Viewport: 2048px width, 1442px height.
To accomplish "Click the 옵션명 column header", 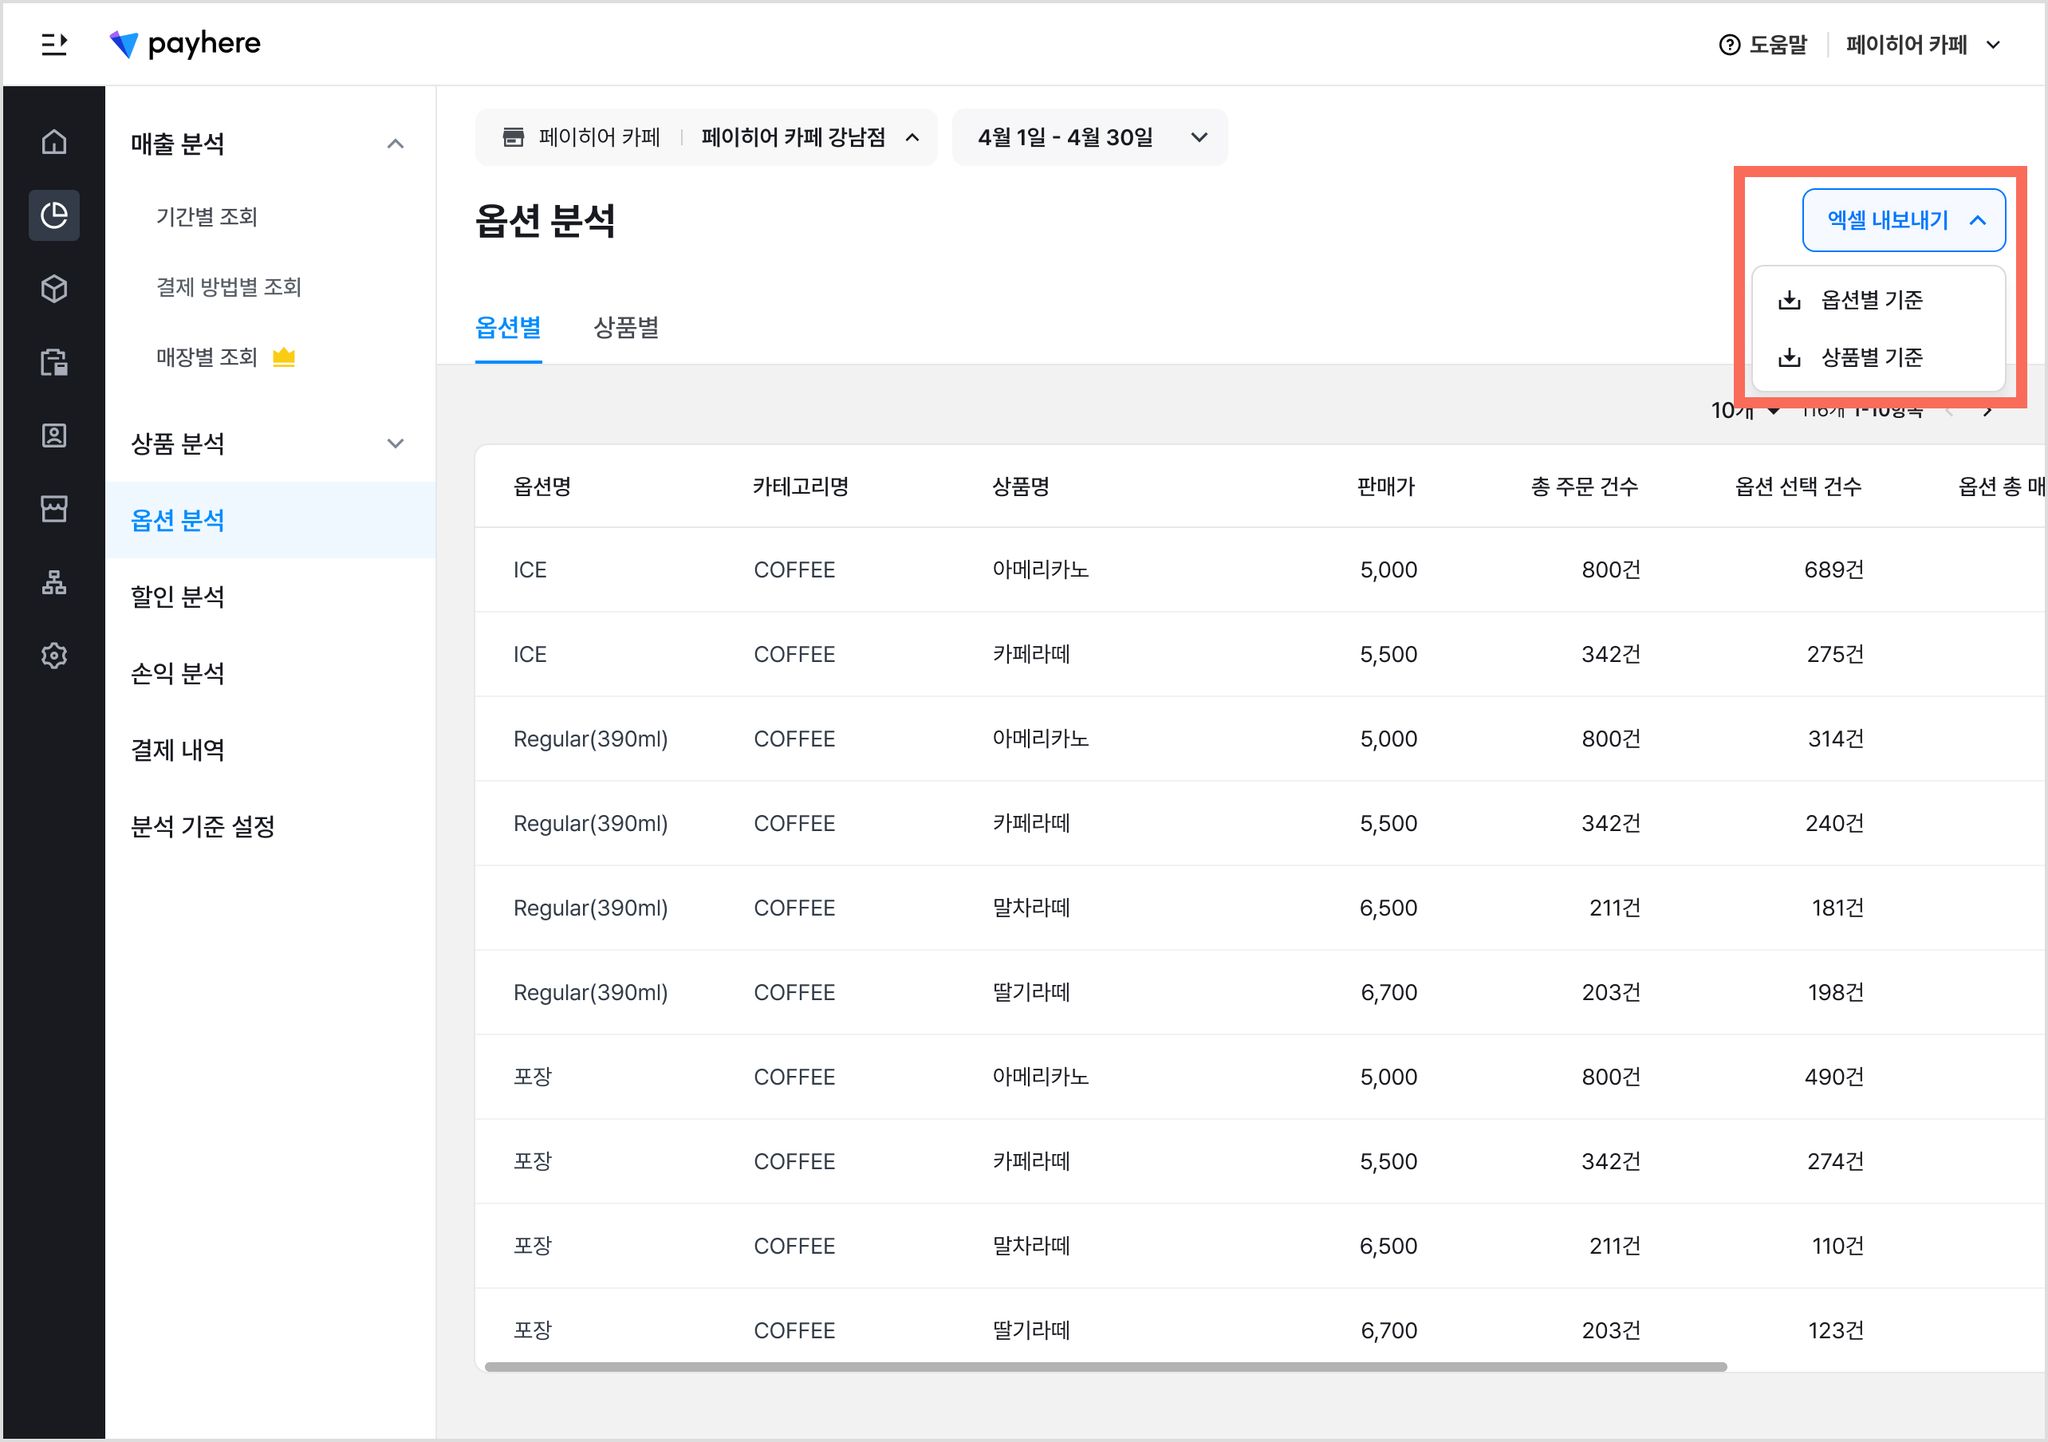I will (x=542, y=487).
